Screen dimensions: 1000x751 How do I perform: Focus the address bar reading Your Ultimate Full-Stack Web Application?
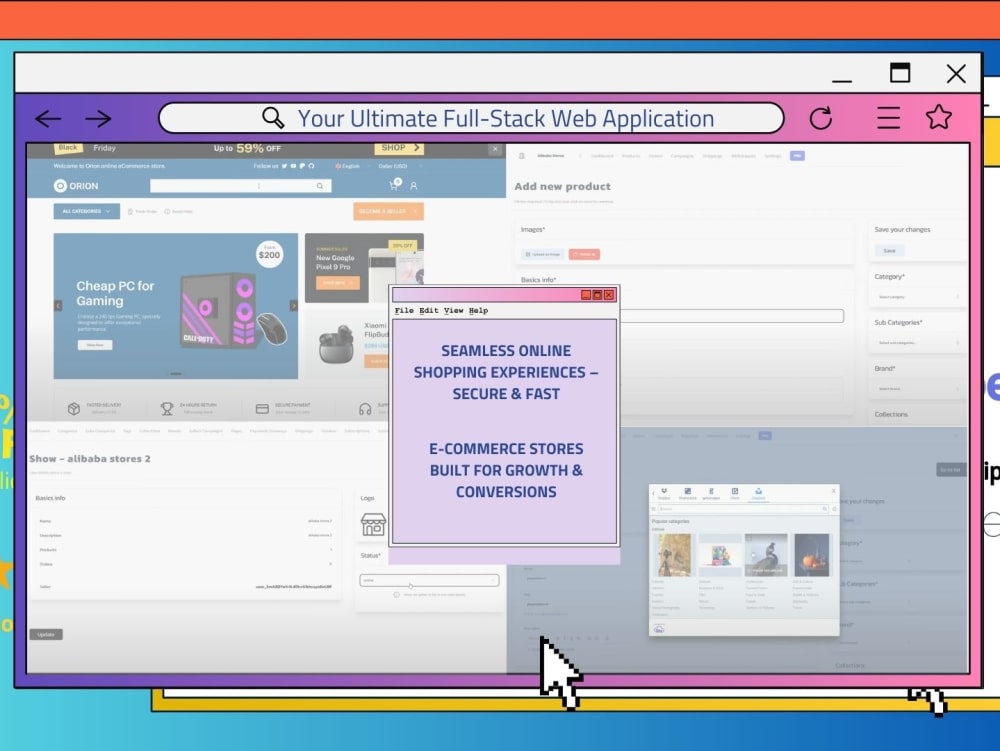click(x=471, y=118)
